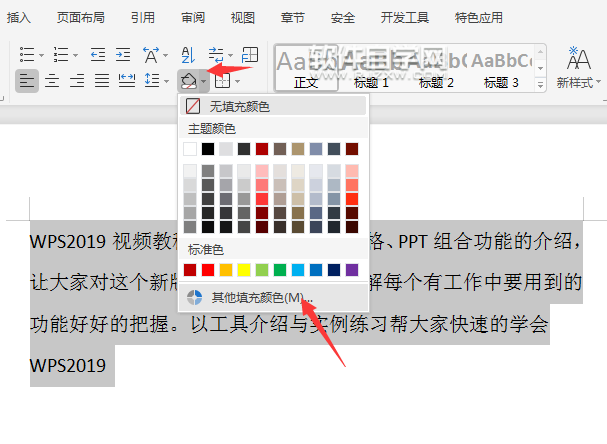The height and width of the screenshot is (444, 607).
Task: Click the bulleted list icon
Action: coord(27,55)
